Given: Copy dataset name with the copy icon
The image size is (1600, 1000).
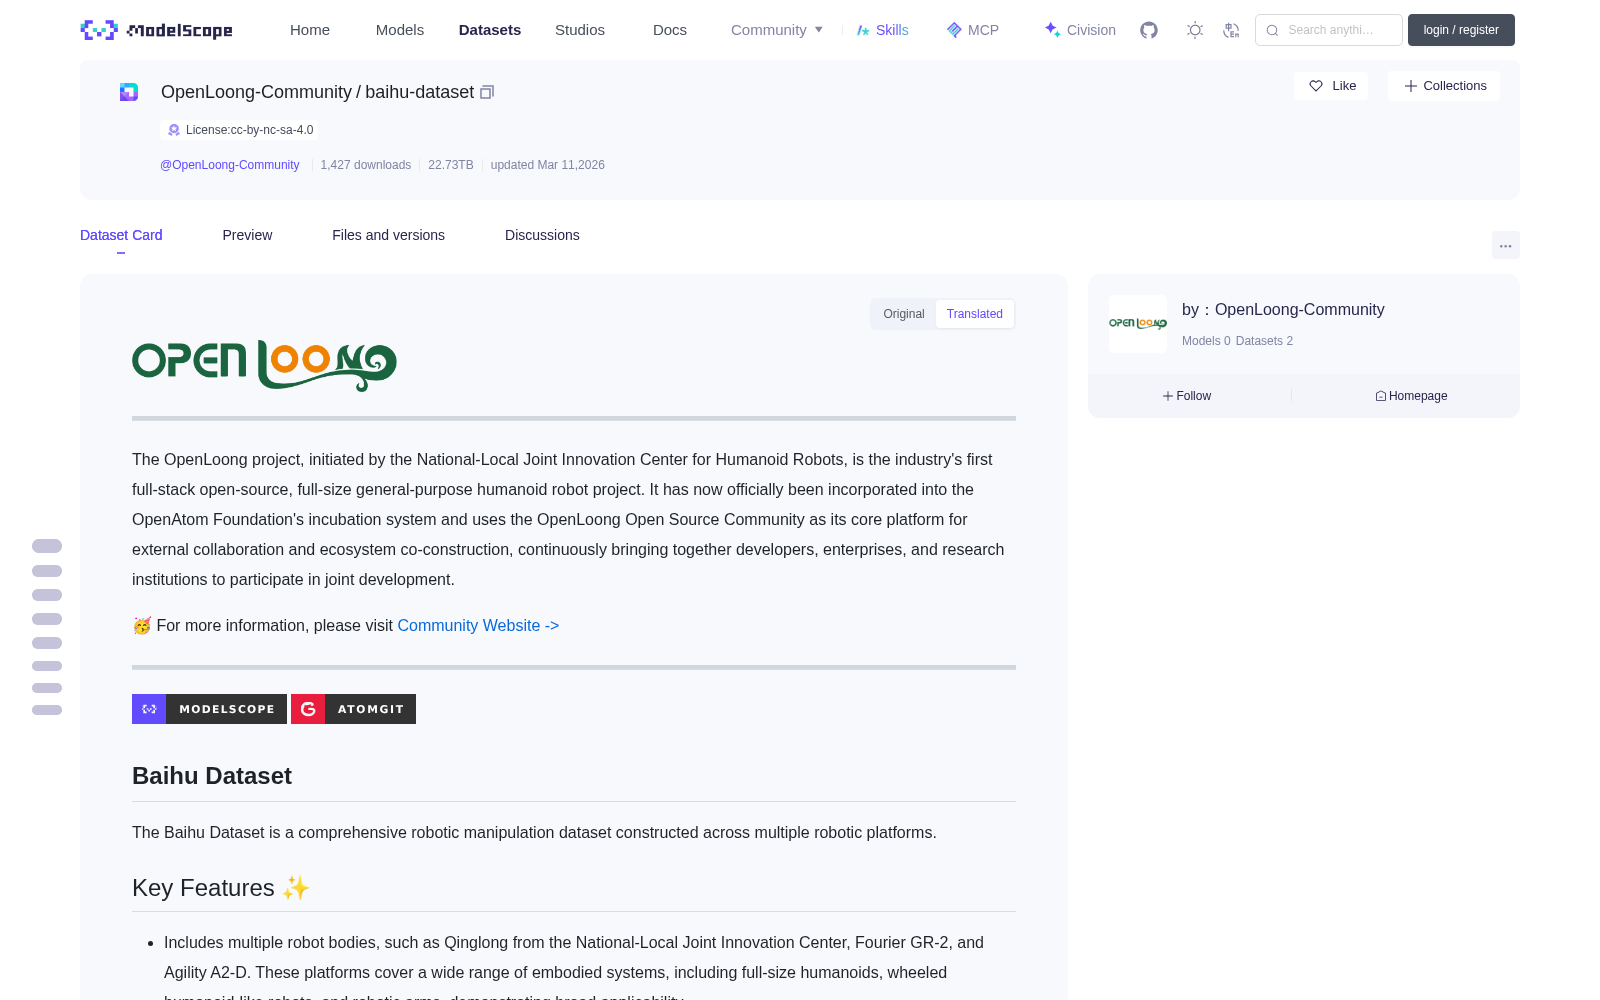Looking at the screenshot, I should [x=487, y=92].
